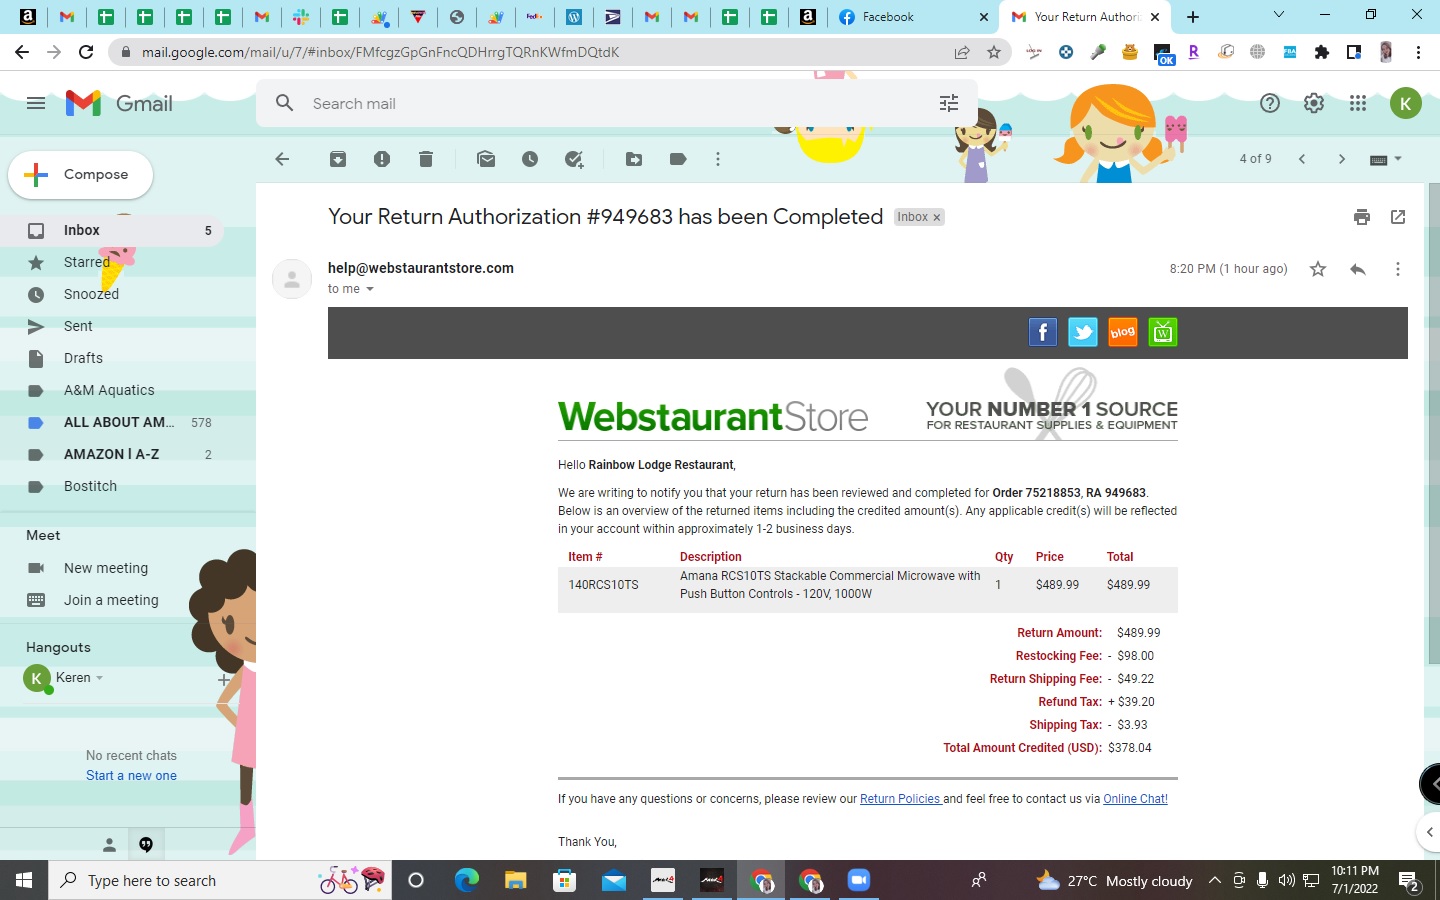Open the Keren Hangouts status dropdown
1440x900 pixels.
click(99, 678)
